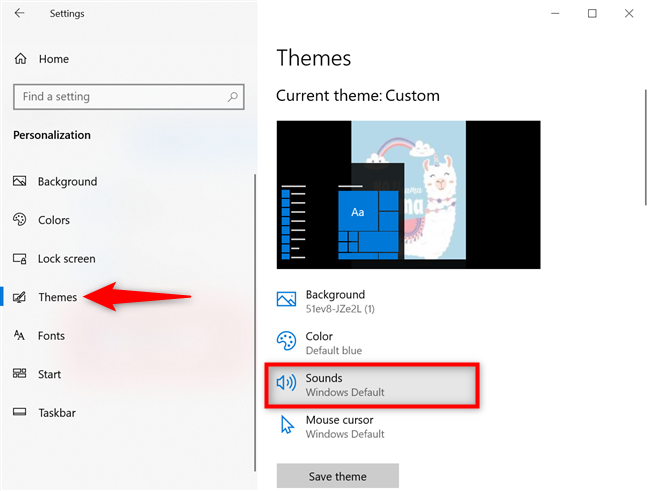Click the right pane vertical scrollbar
The image size is (648, 491).
pos(646,147)
